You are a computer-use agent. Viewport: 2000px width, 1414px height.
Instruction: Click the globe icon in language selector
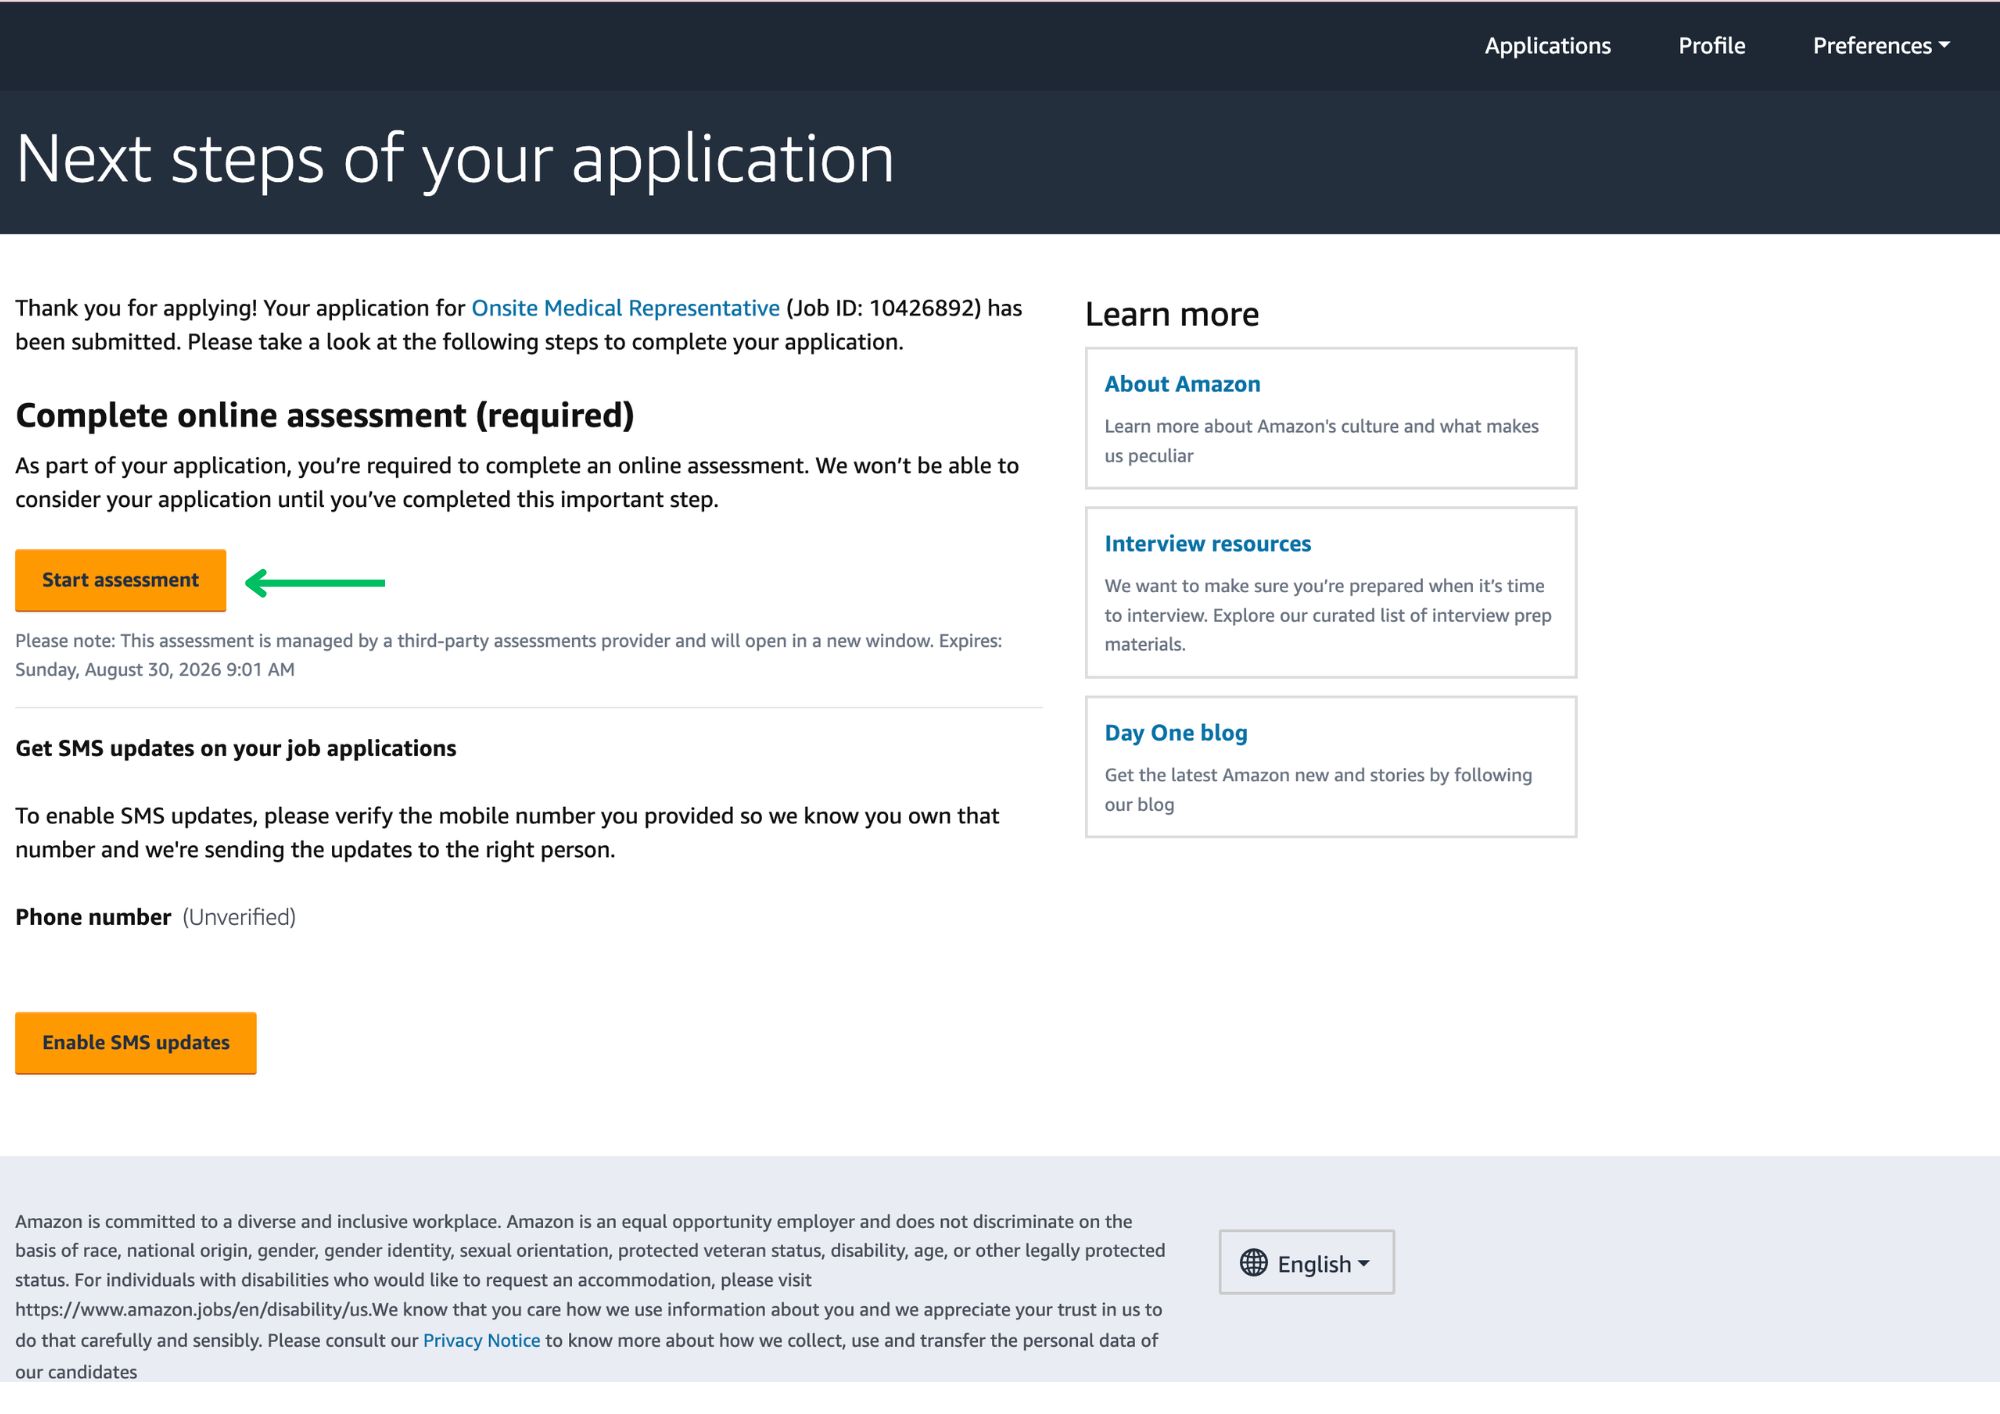1253,1263
